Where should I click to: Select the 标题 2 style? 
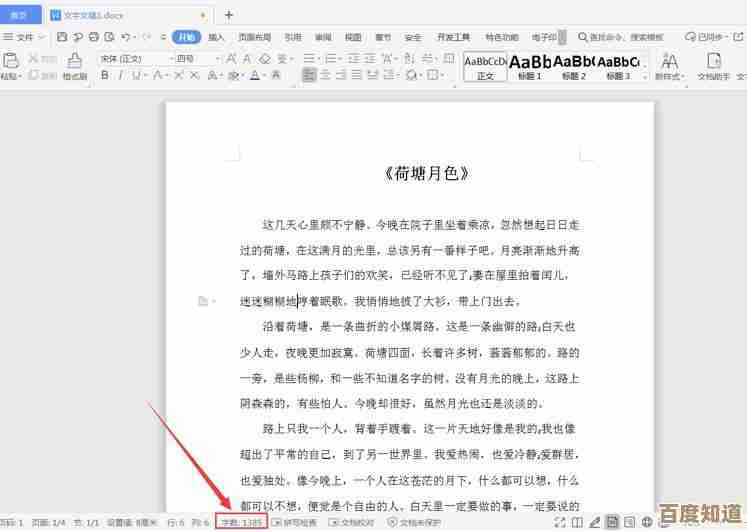click(x=574, y=67)
